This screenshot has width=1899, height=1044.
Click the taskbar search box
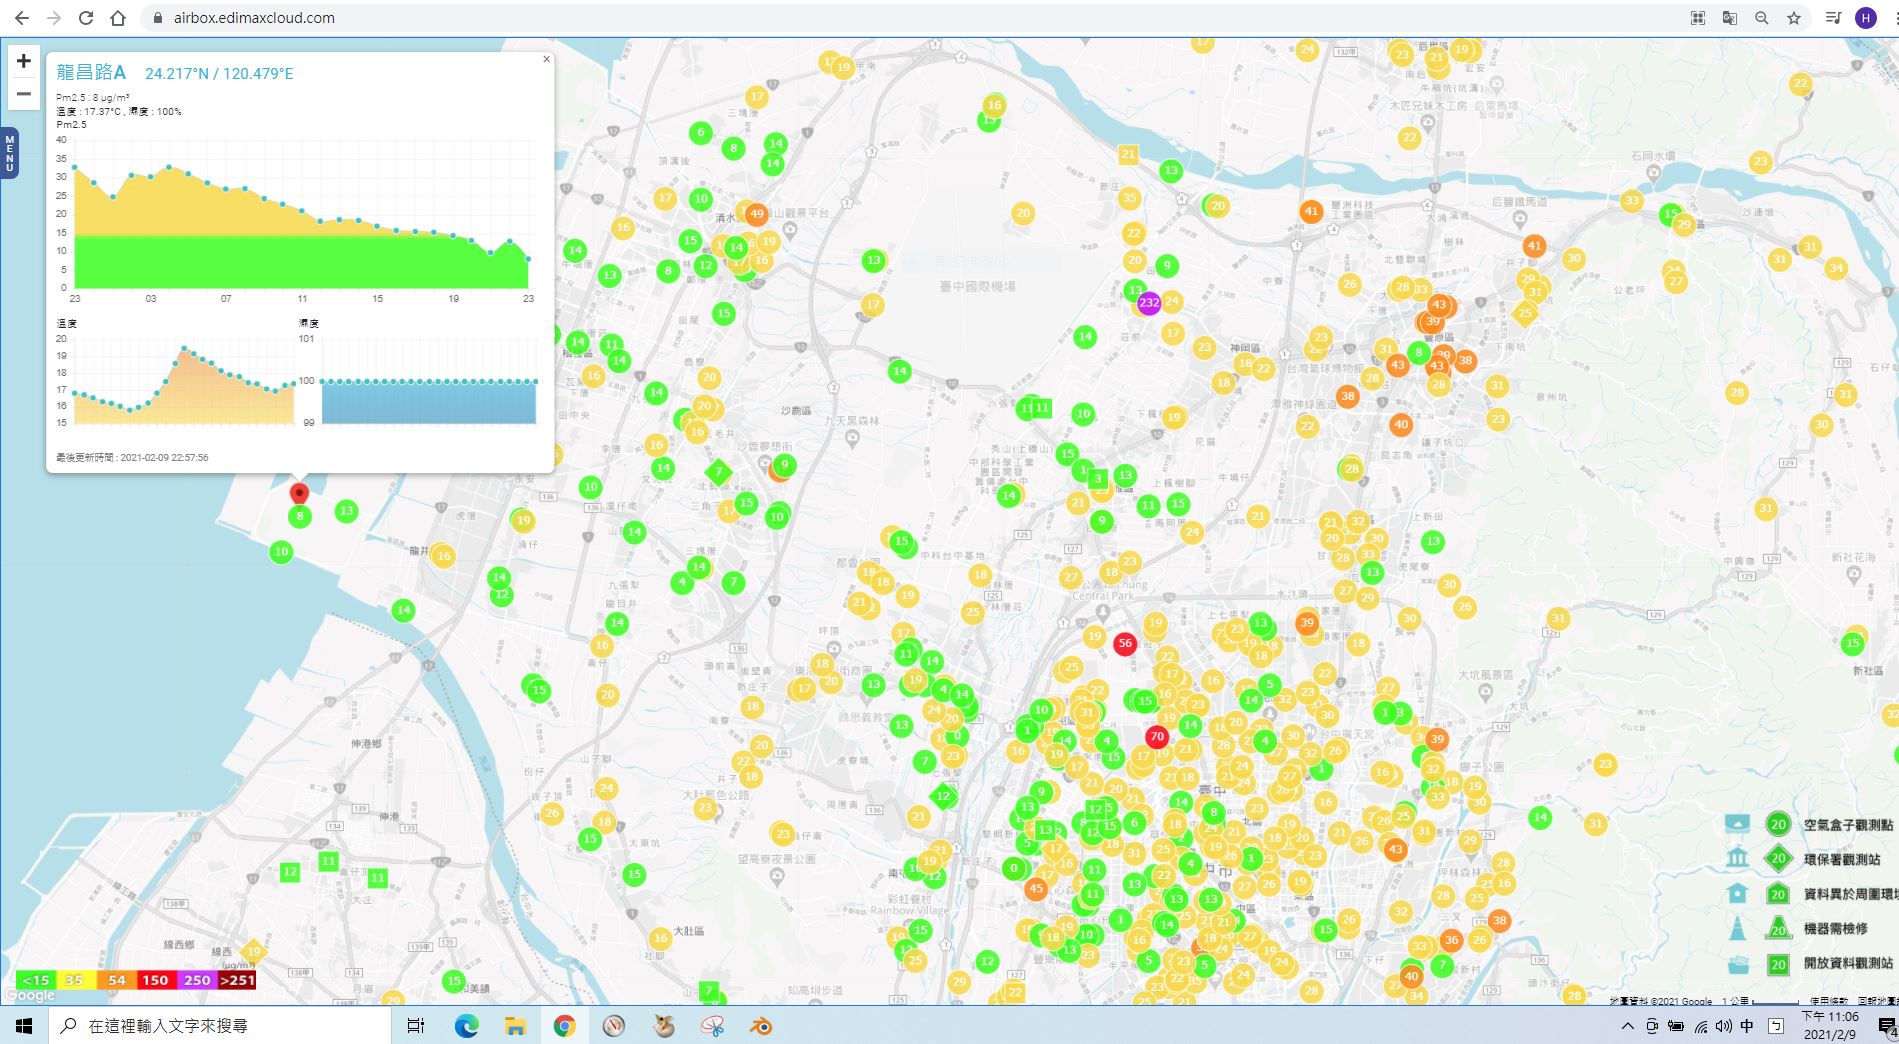click(220, 1025)
